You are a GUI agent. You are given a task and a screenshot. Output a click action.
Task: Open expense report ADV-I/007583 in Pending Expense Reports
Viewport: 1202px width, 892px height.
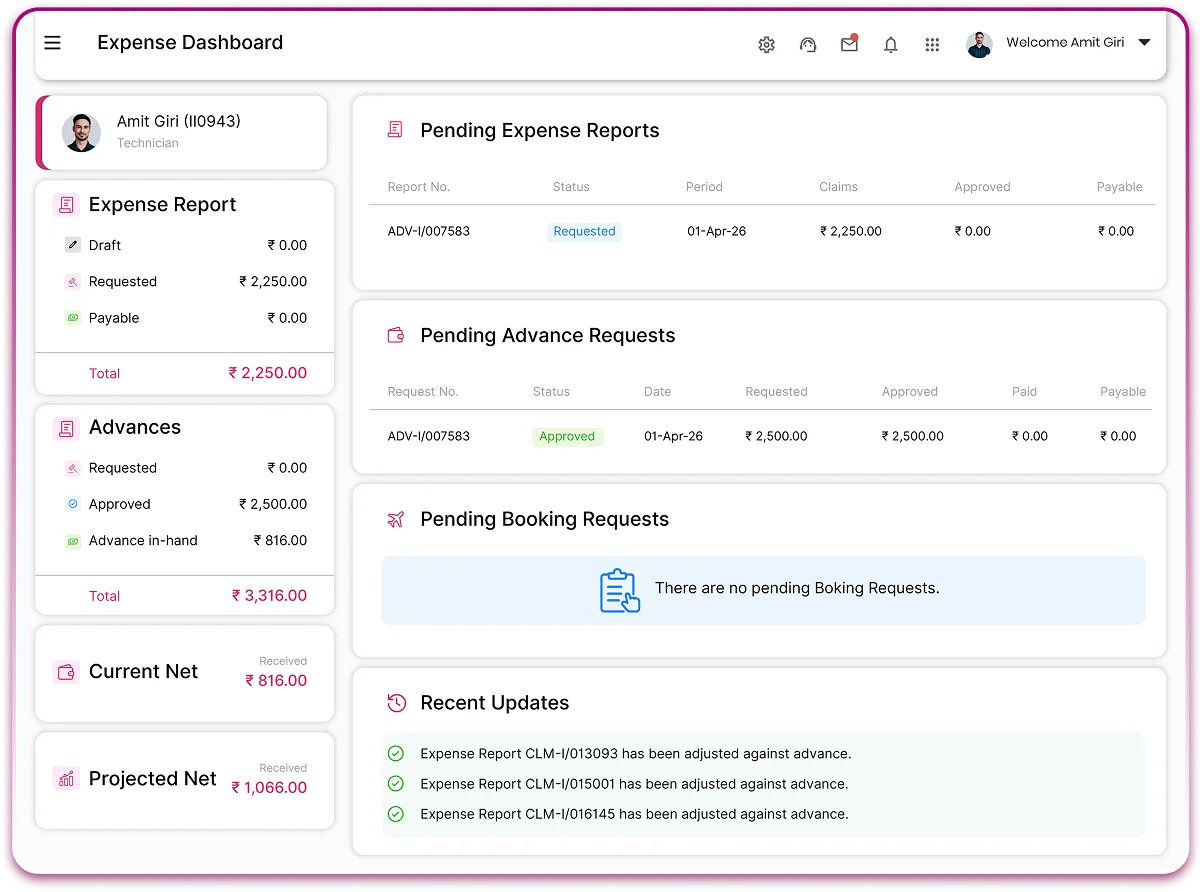point(428,231)
